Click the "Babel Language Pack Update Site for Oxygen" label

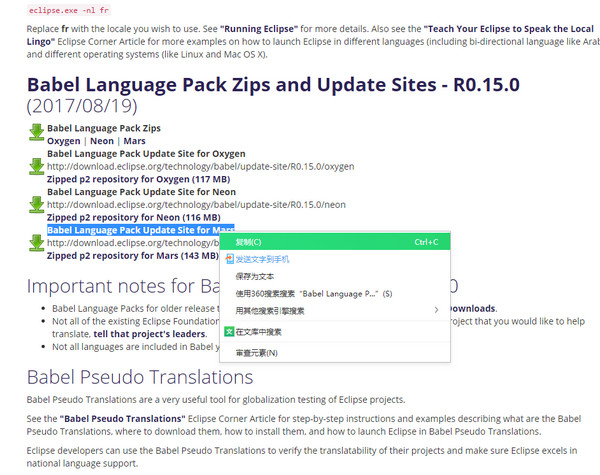point(146,154)
